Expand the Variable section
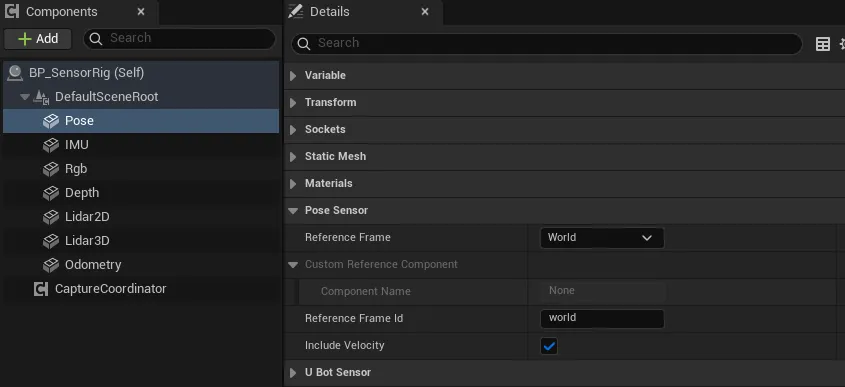 [x=293, y=76]
